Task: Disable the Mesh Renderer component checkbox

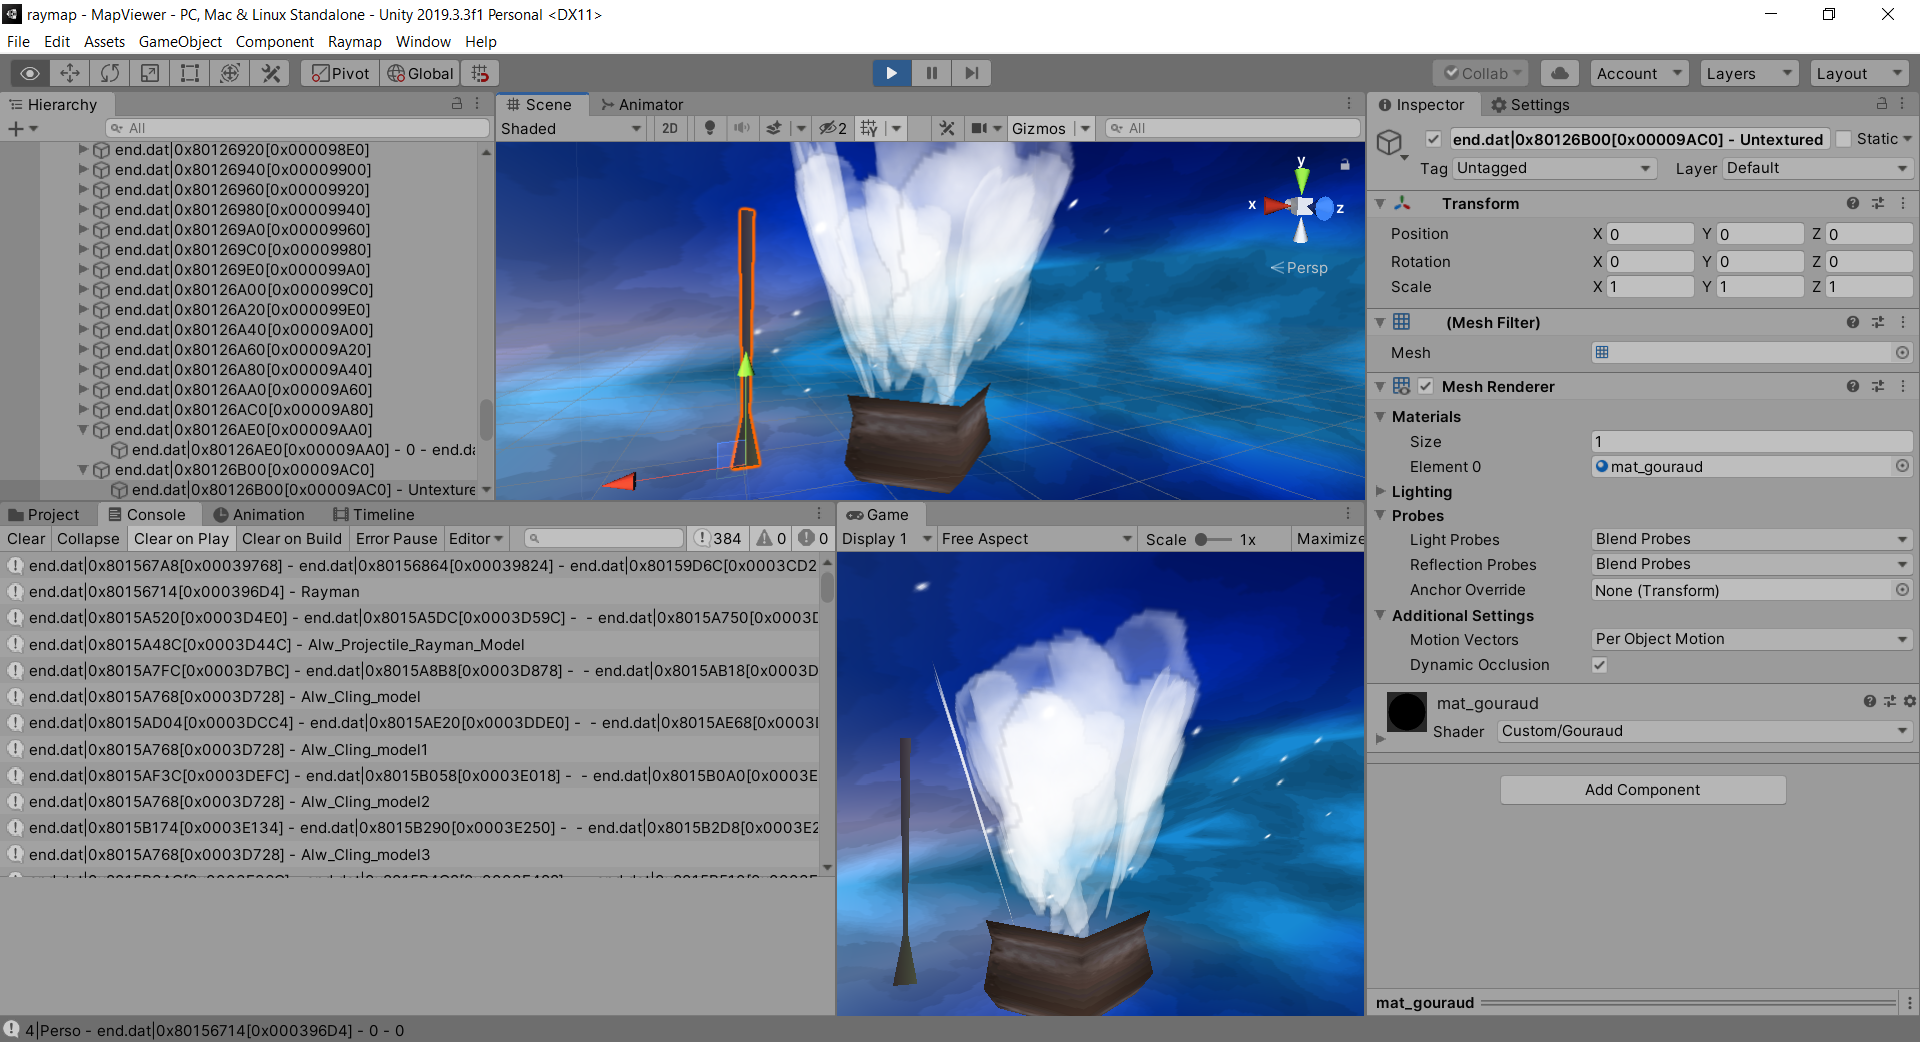Action: pos(1426,386)
